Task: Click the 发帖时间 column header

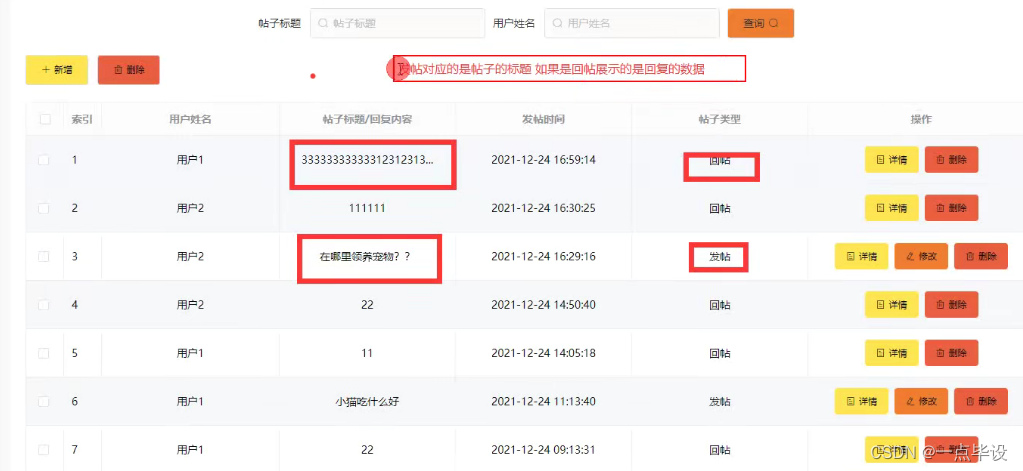Action: 543,119
